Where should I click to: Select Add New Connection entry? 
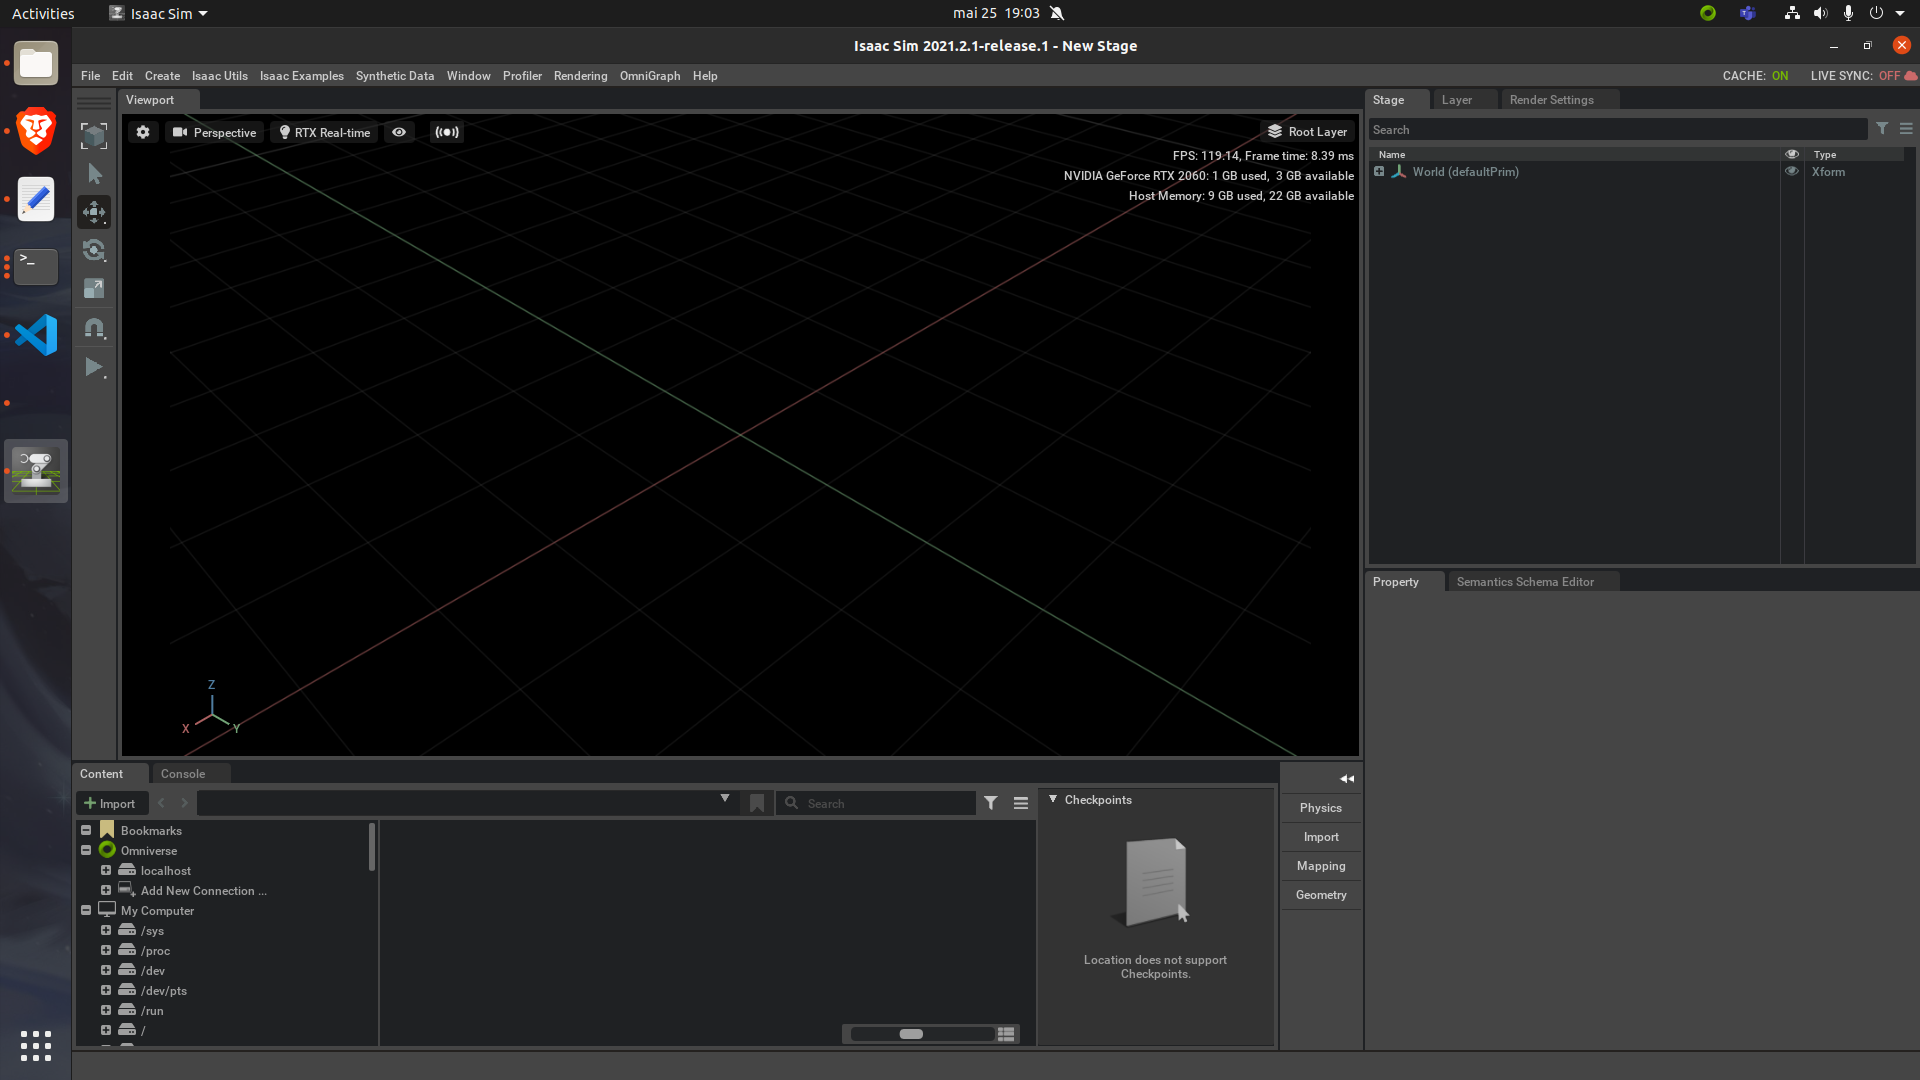pos(203,891)
